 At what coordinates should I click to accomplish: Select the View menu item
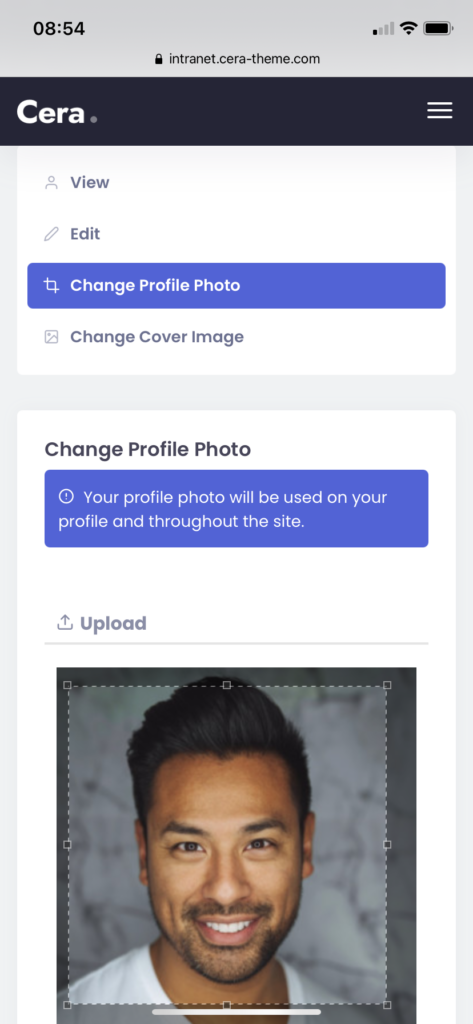[236, 183]
